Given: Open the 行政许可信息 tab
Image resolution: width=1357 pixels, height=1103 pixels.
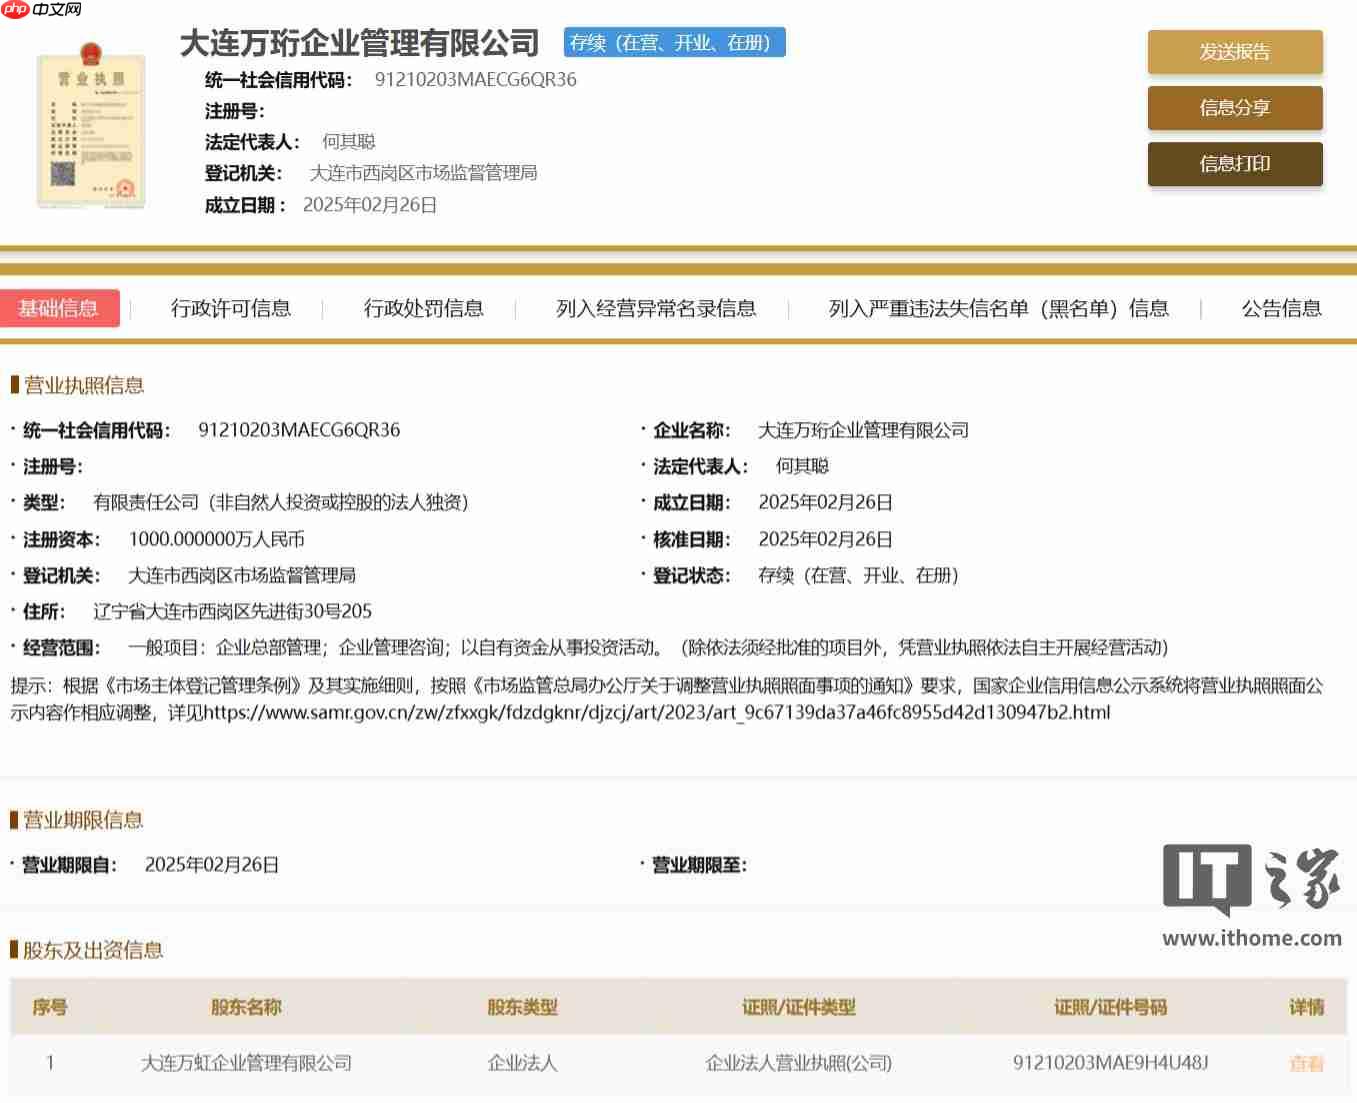Looking at the screenshot, I should tap(229, 309).
